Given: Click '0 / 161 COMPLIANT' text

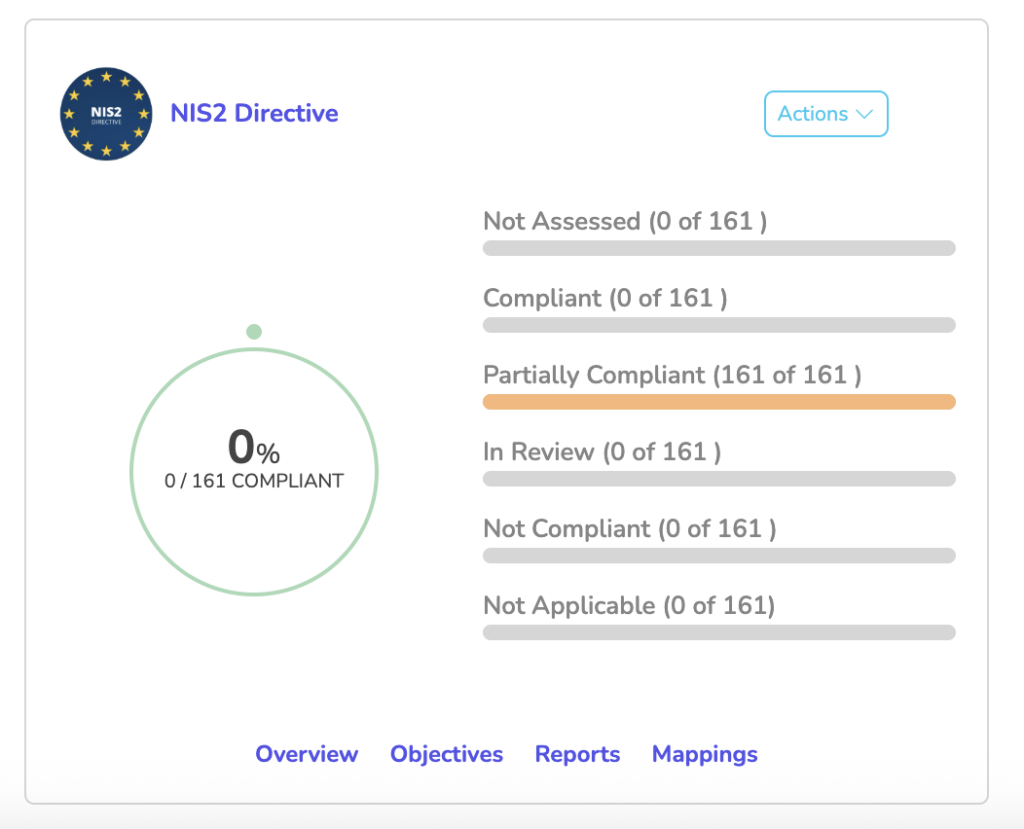Looking at the screenshot, I should [x=254, y=481].
